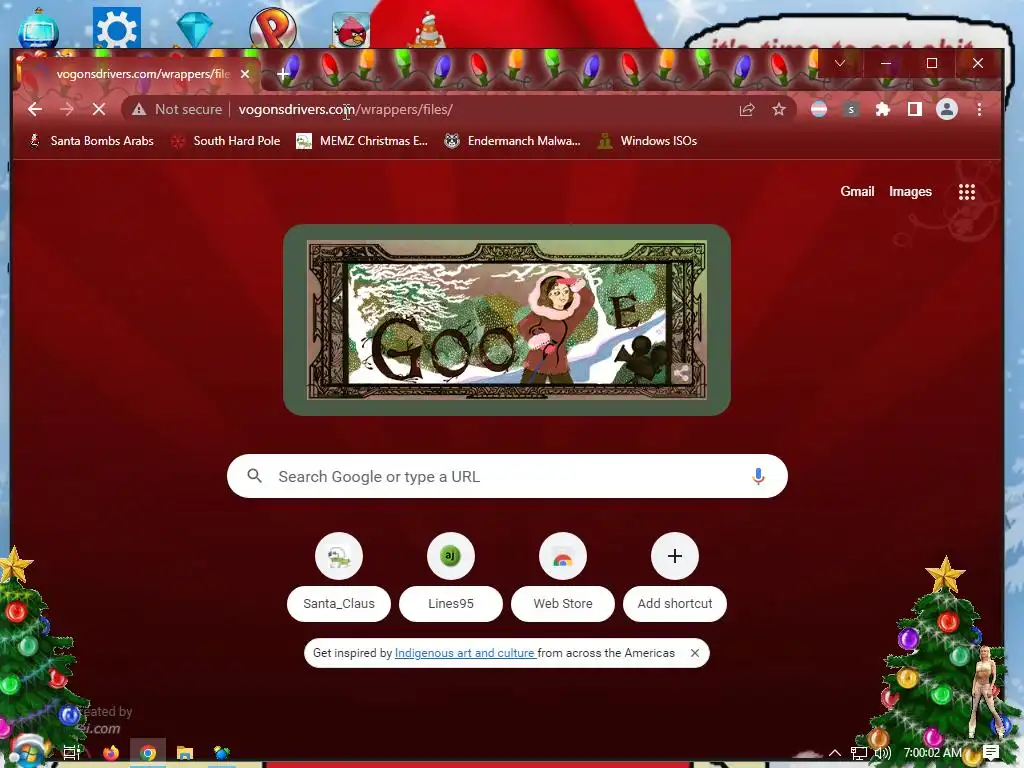
Task: Close the vogonsdrivers tab
Action: pos(245,74)
